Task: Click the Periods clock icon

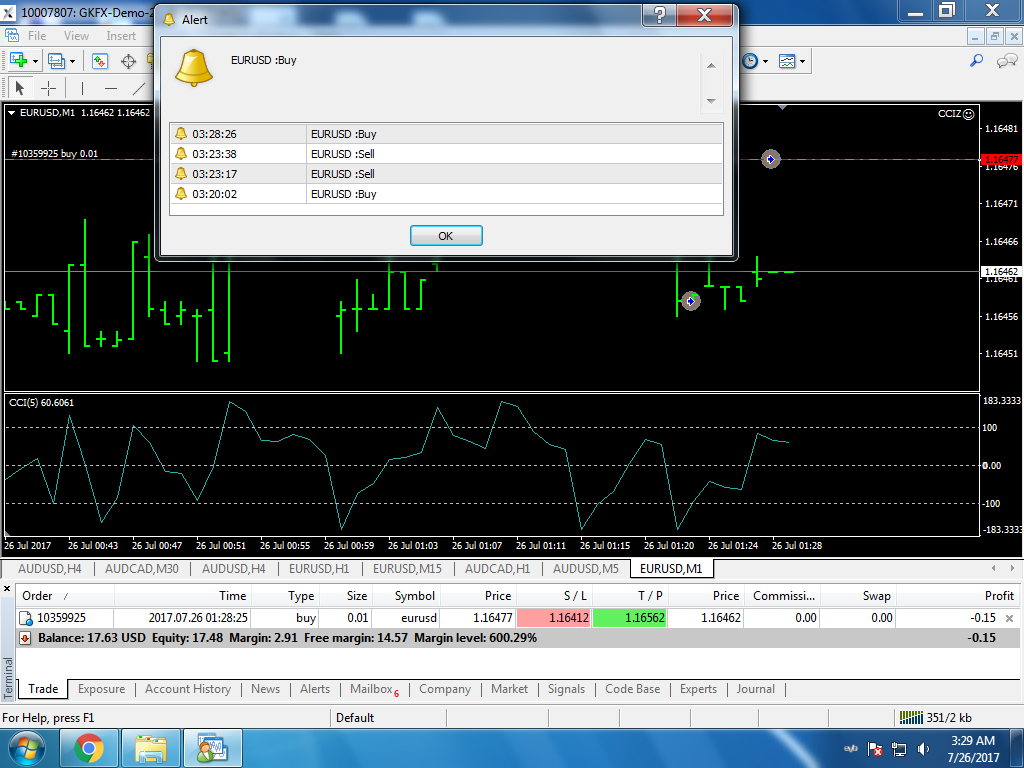Action: coord(750,61)
